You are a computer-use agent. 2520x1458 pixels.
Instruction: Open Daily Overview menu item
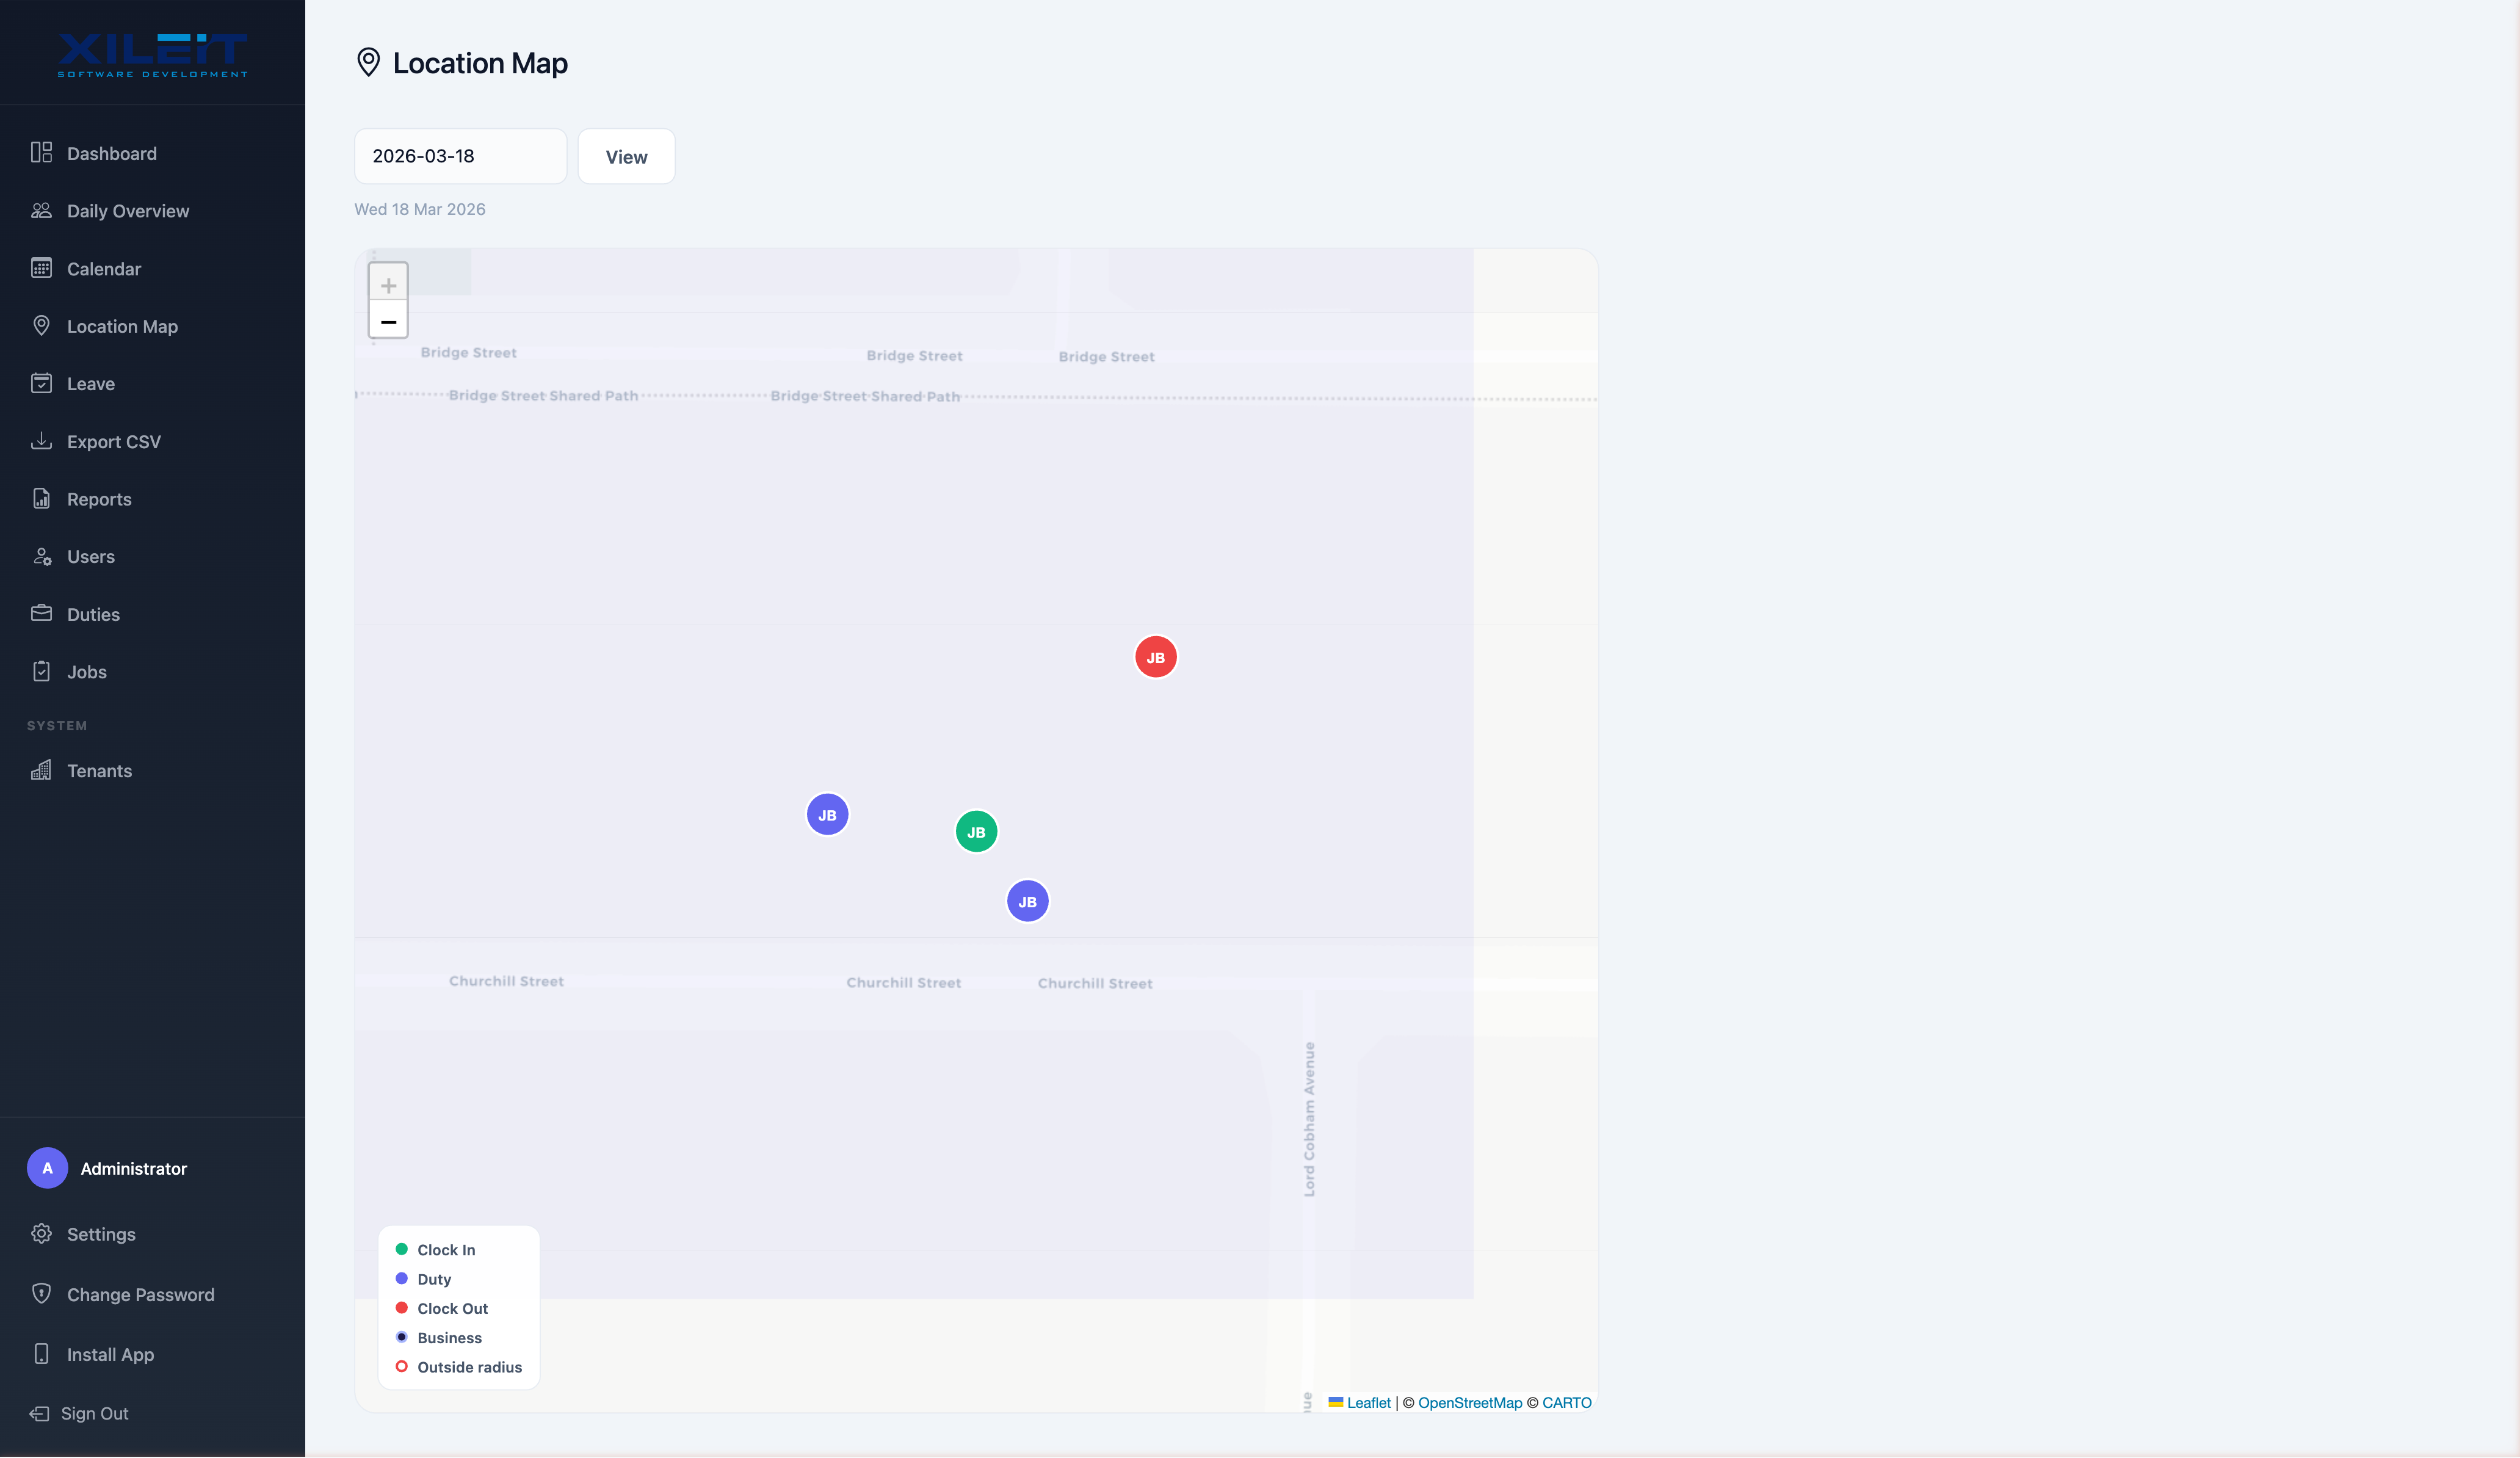(127, 211)
